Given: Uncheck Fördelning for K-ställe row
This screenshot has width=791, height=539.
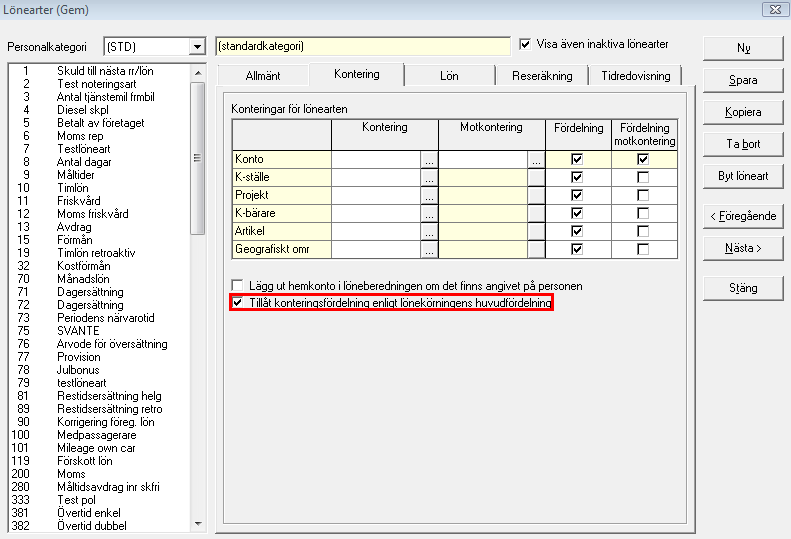Looking at the screenshot, I should click(x=577, y=178).
